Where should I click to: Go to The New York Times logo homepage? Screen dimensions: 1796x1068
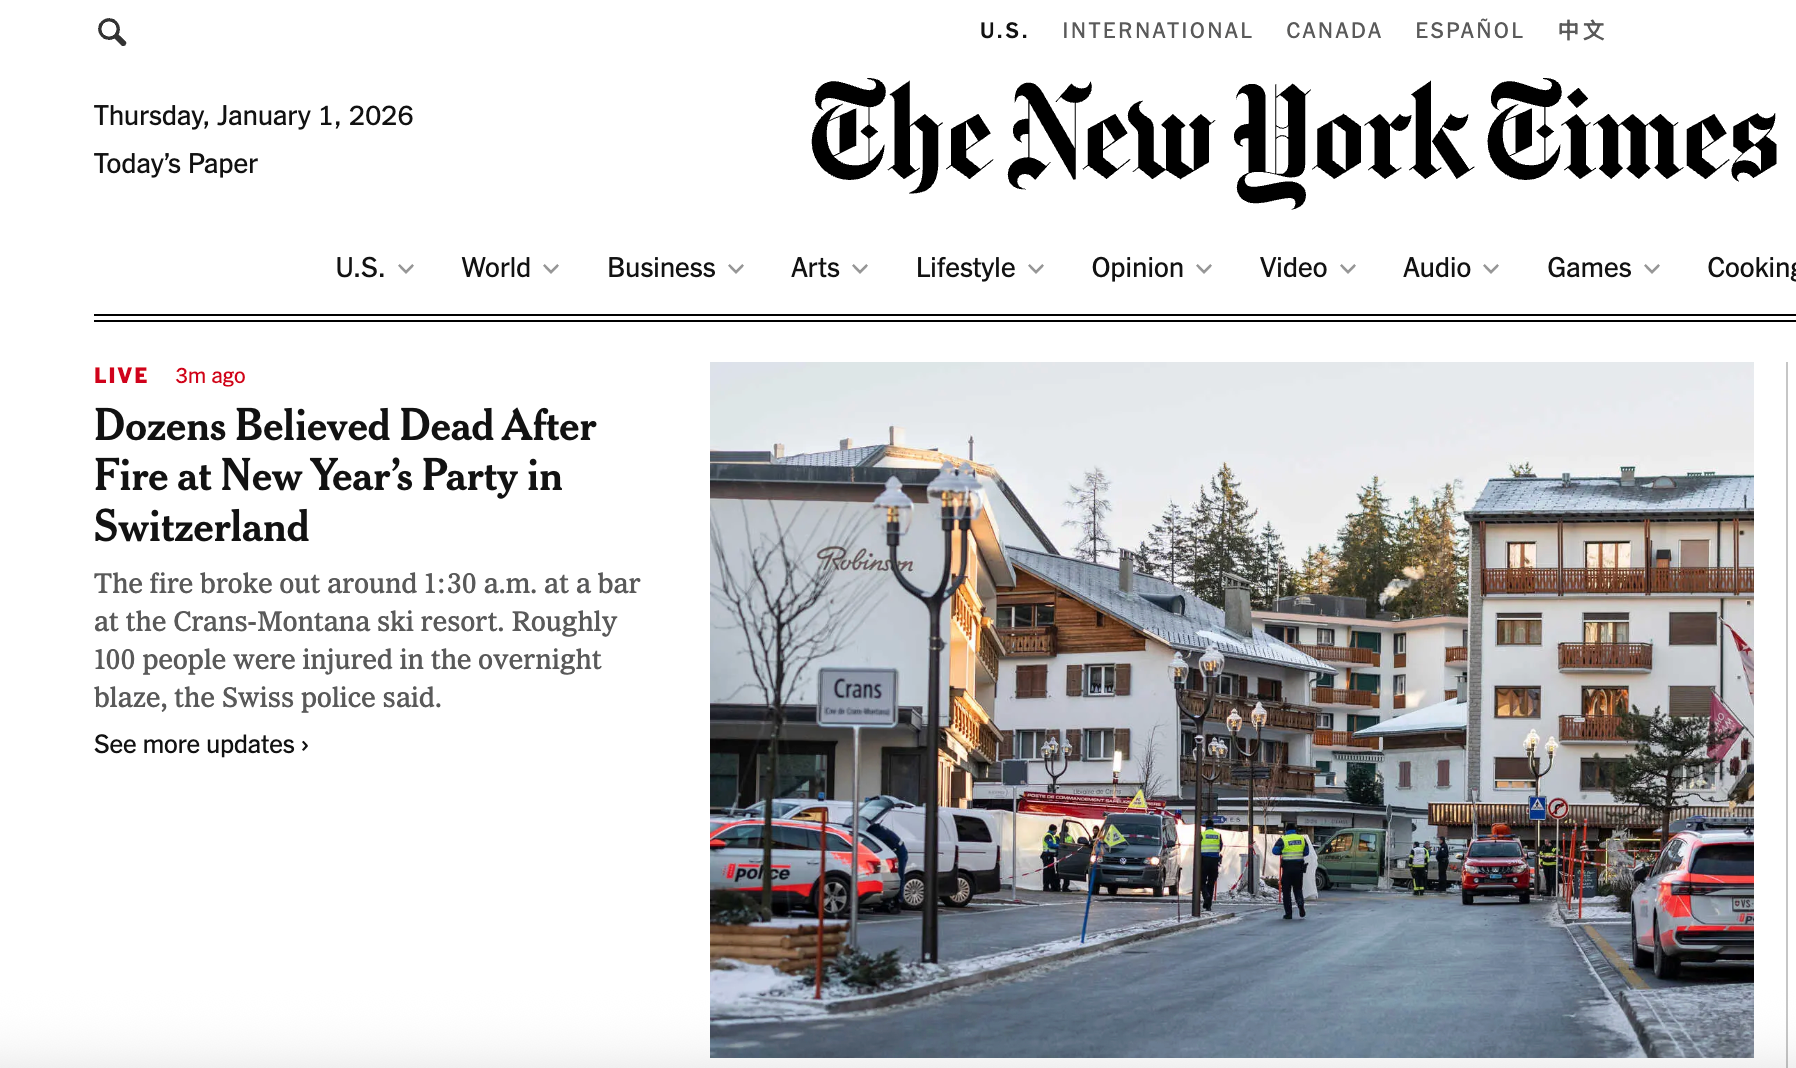(1293, 142)
